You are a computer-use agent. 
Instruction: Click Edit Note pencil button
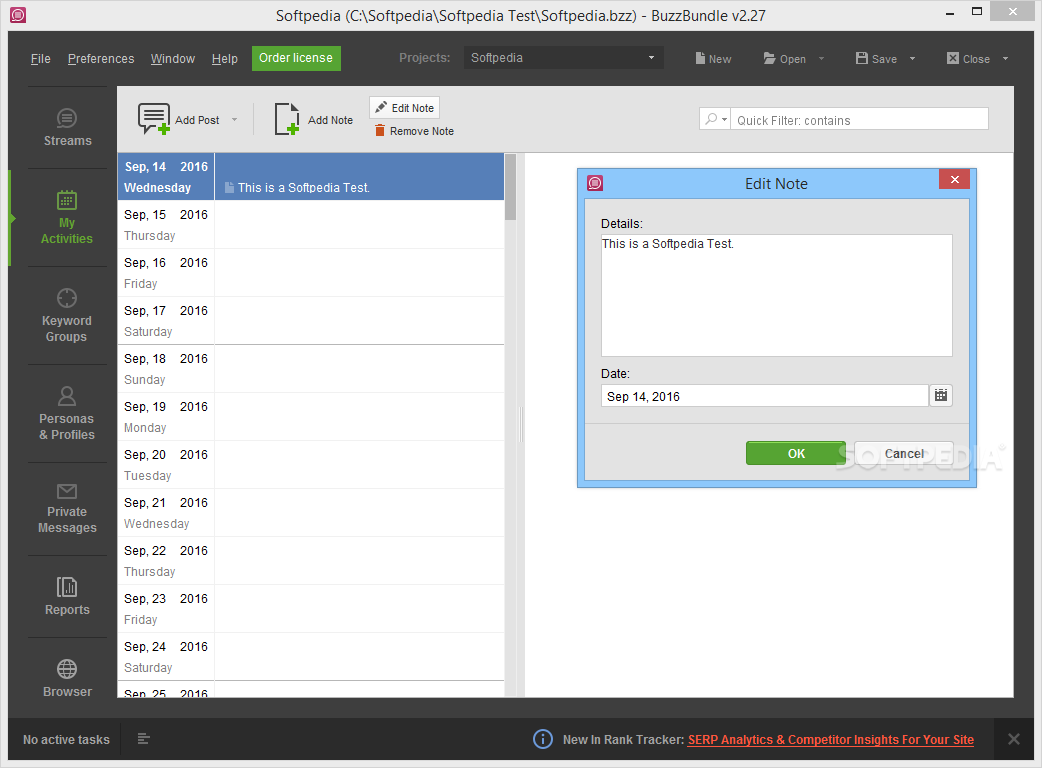(405, 108)
